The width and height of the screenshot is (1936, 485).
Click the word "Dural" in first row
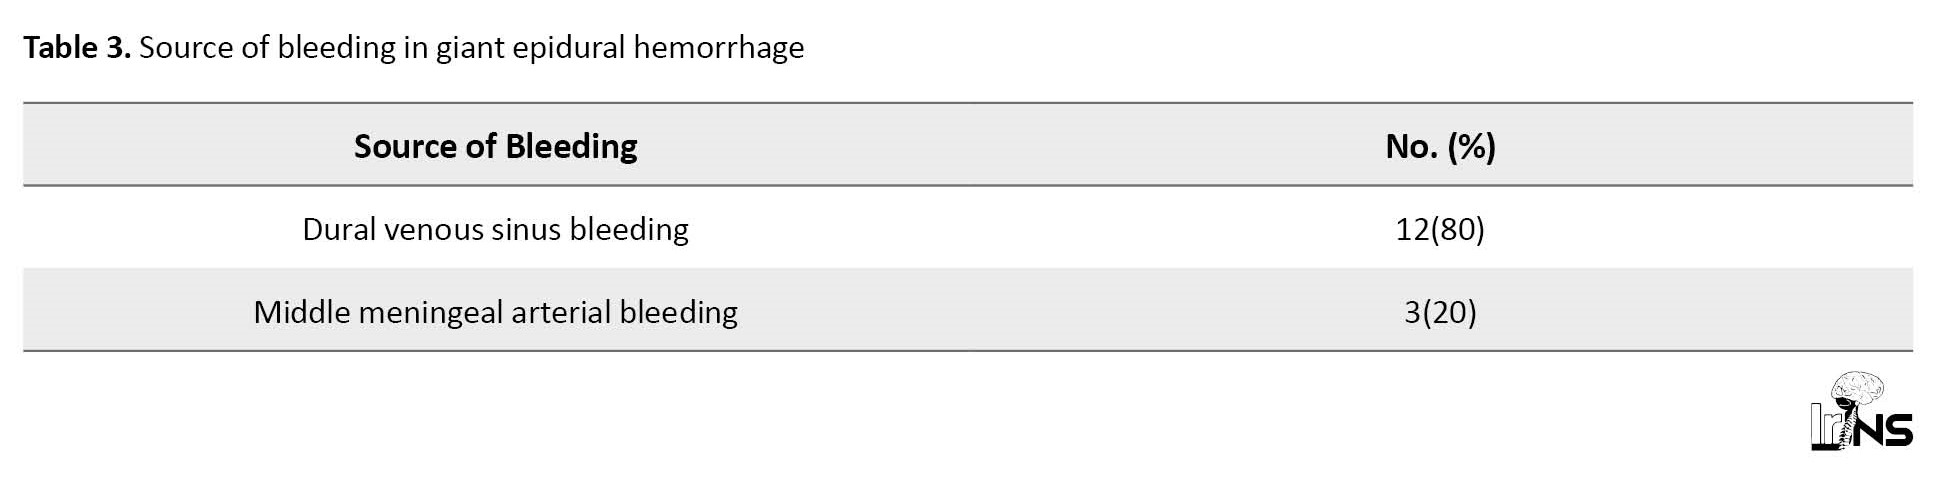(x=339, y=229)
